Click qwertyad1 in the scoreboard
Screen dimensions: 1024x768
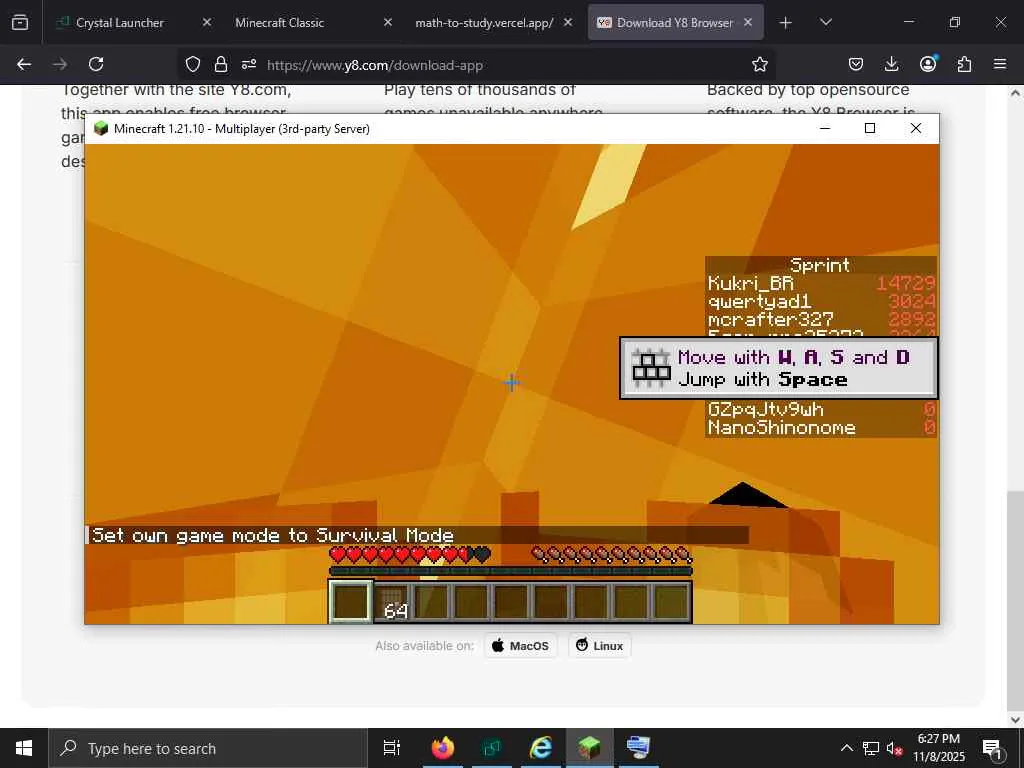[x=760, y=301]
